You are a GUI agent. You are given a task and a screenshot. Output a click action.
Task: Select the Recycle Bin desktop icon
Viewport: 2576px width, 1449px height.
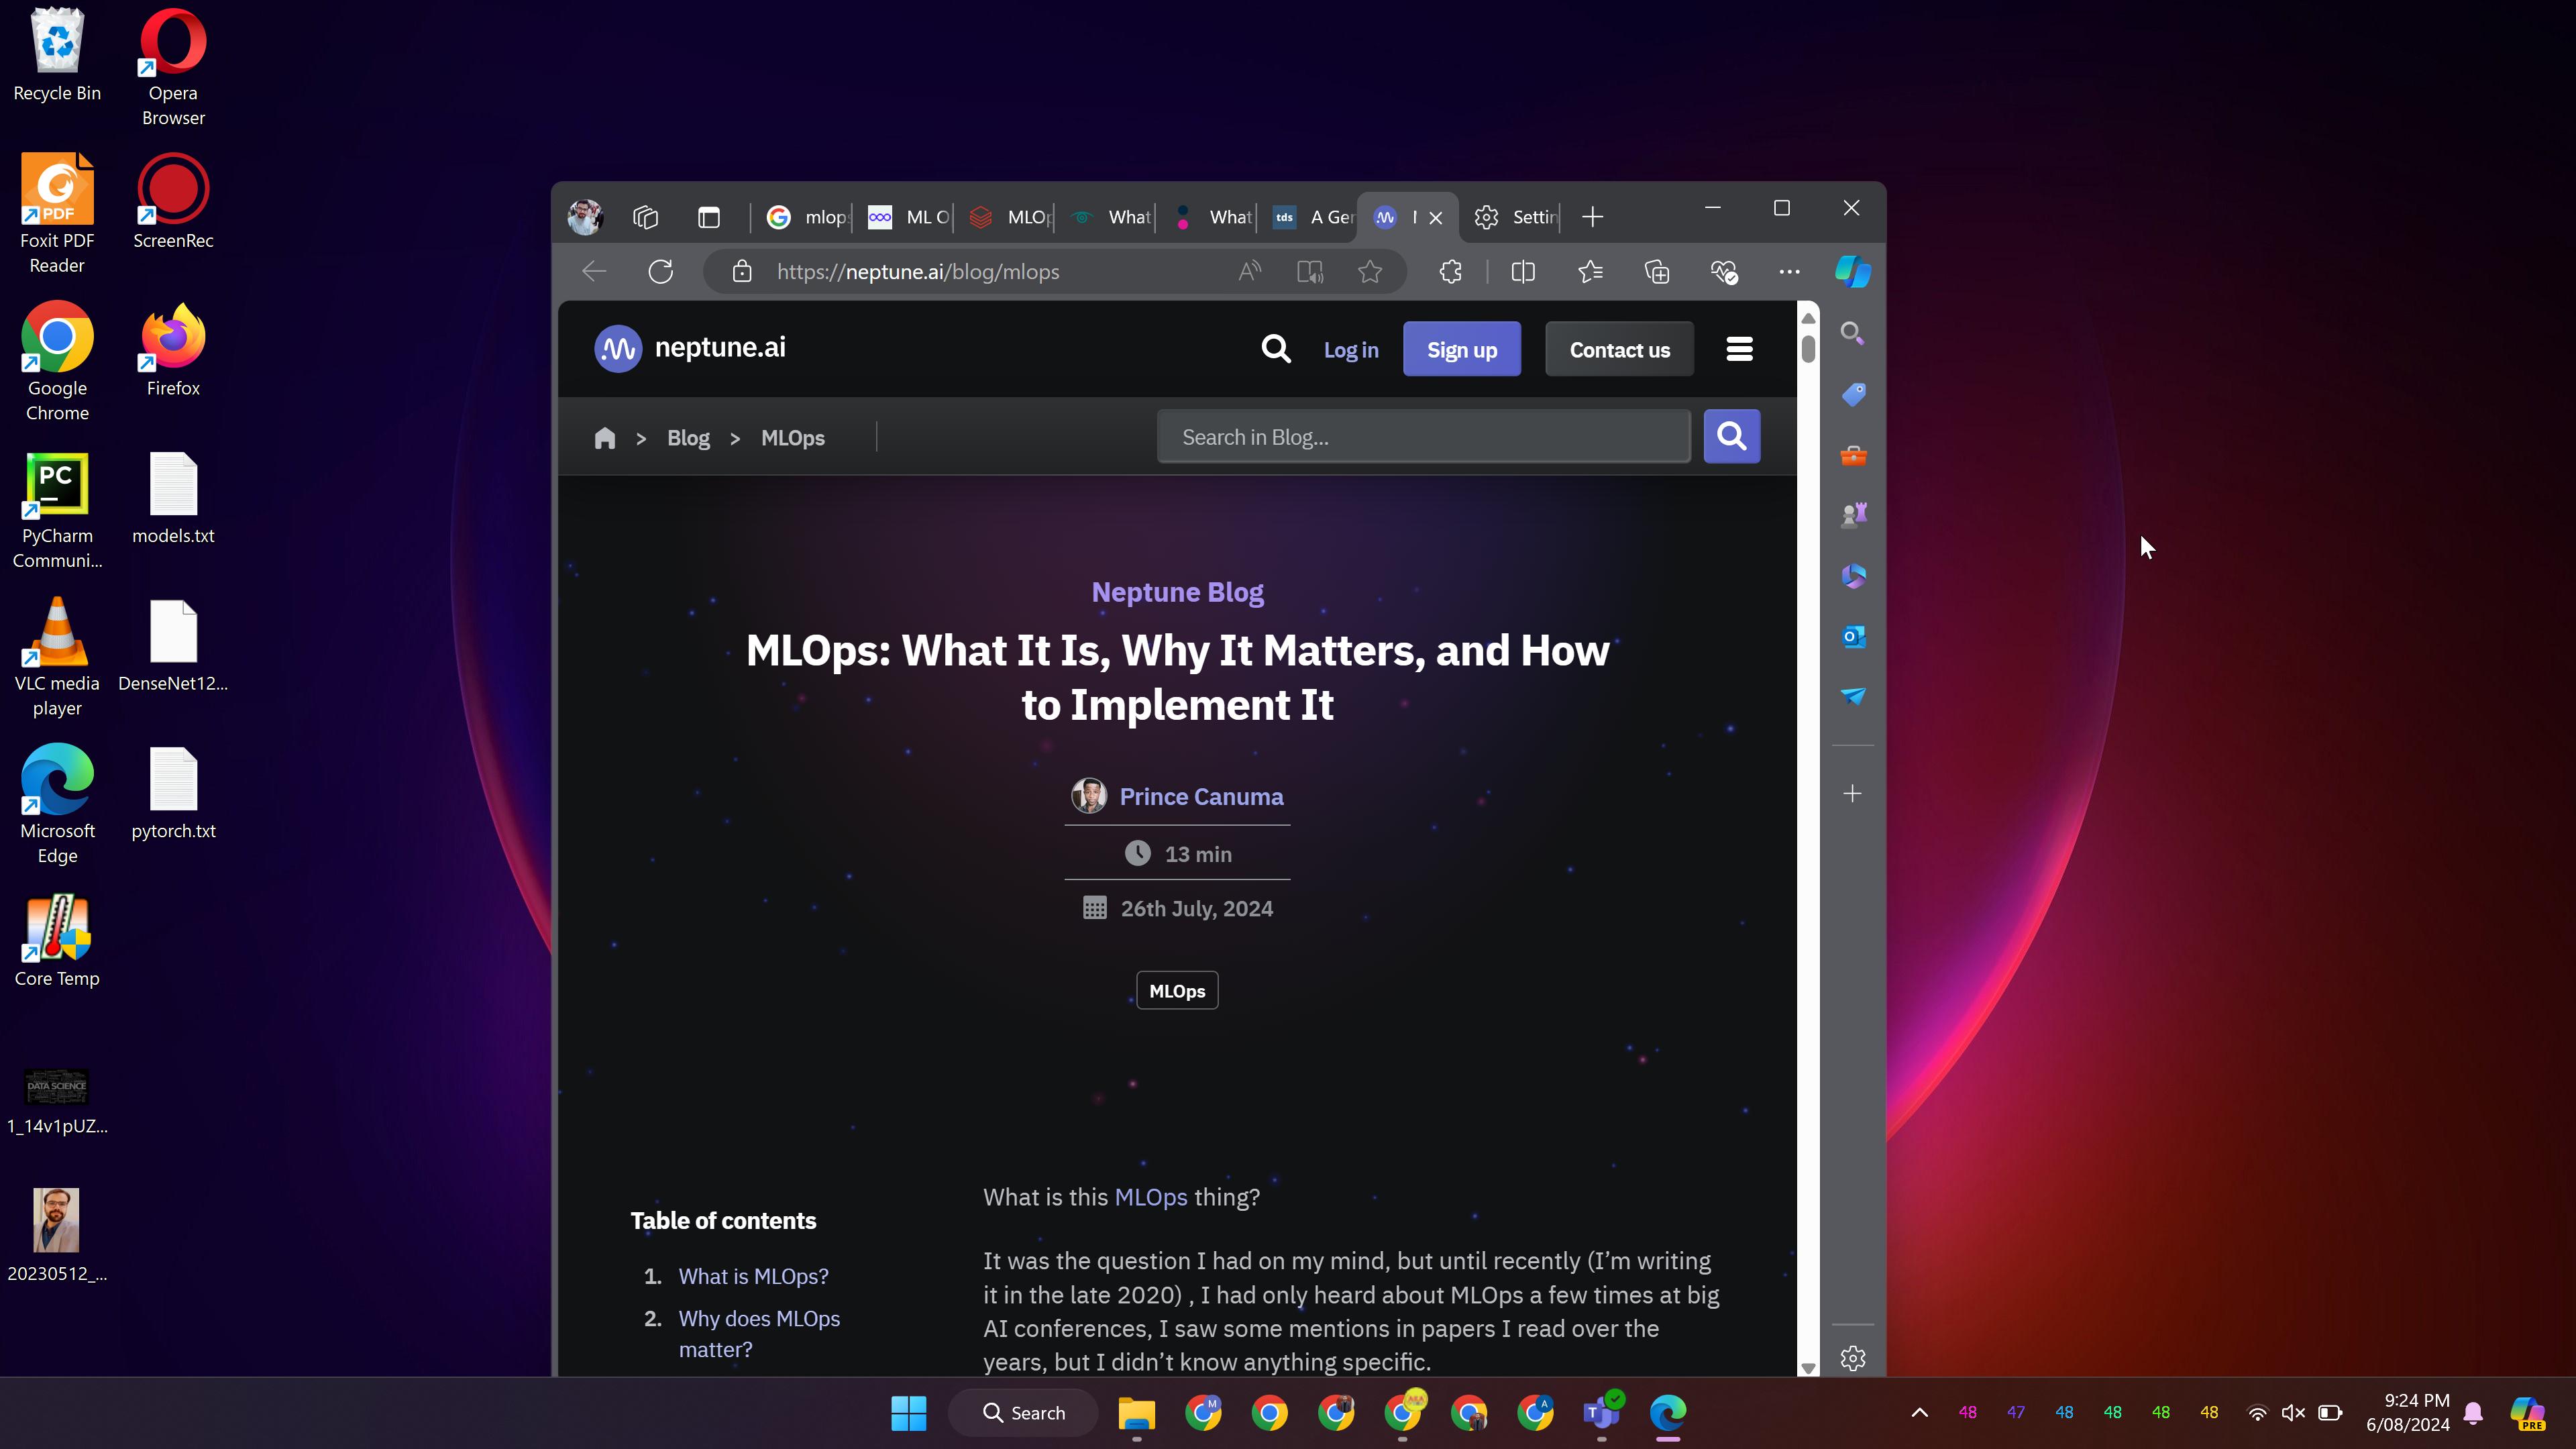[57, 55]
